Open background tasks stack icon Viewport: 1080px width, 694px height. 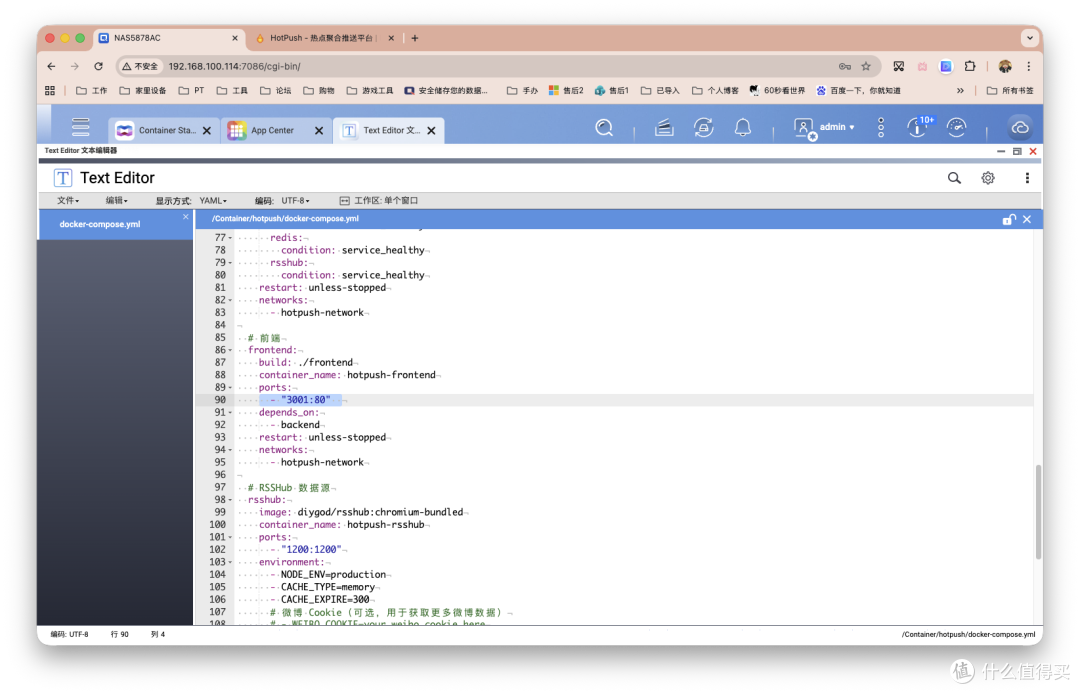pyautogui.click(x=664, y=127)
